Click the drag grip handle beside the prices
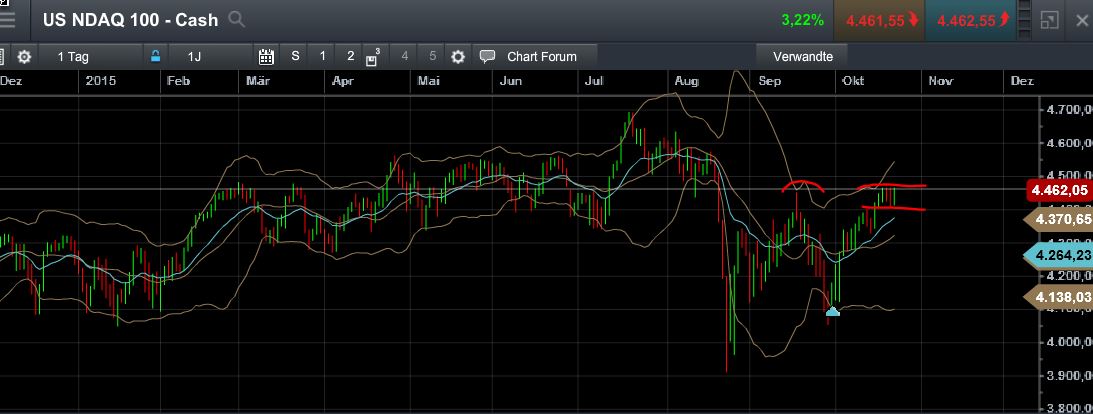 1024,20
